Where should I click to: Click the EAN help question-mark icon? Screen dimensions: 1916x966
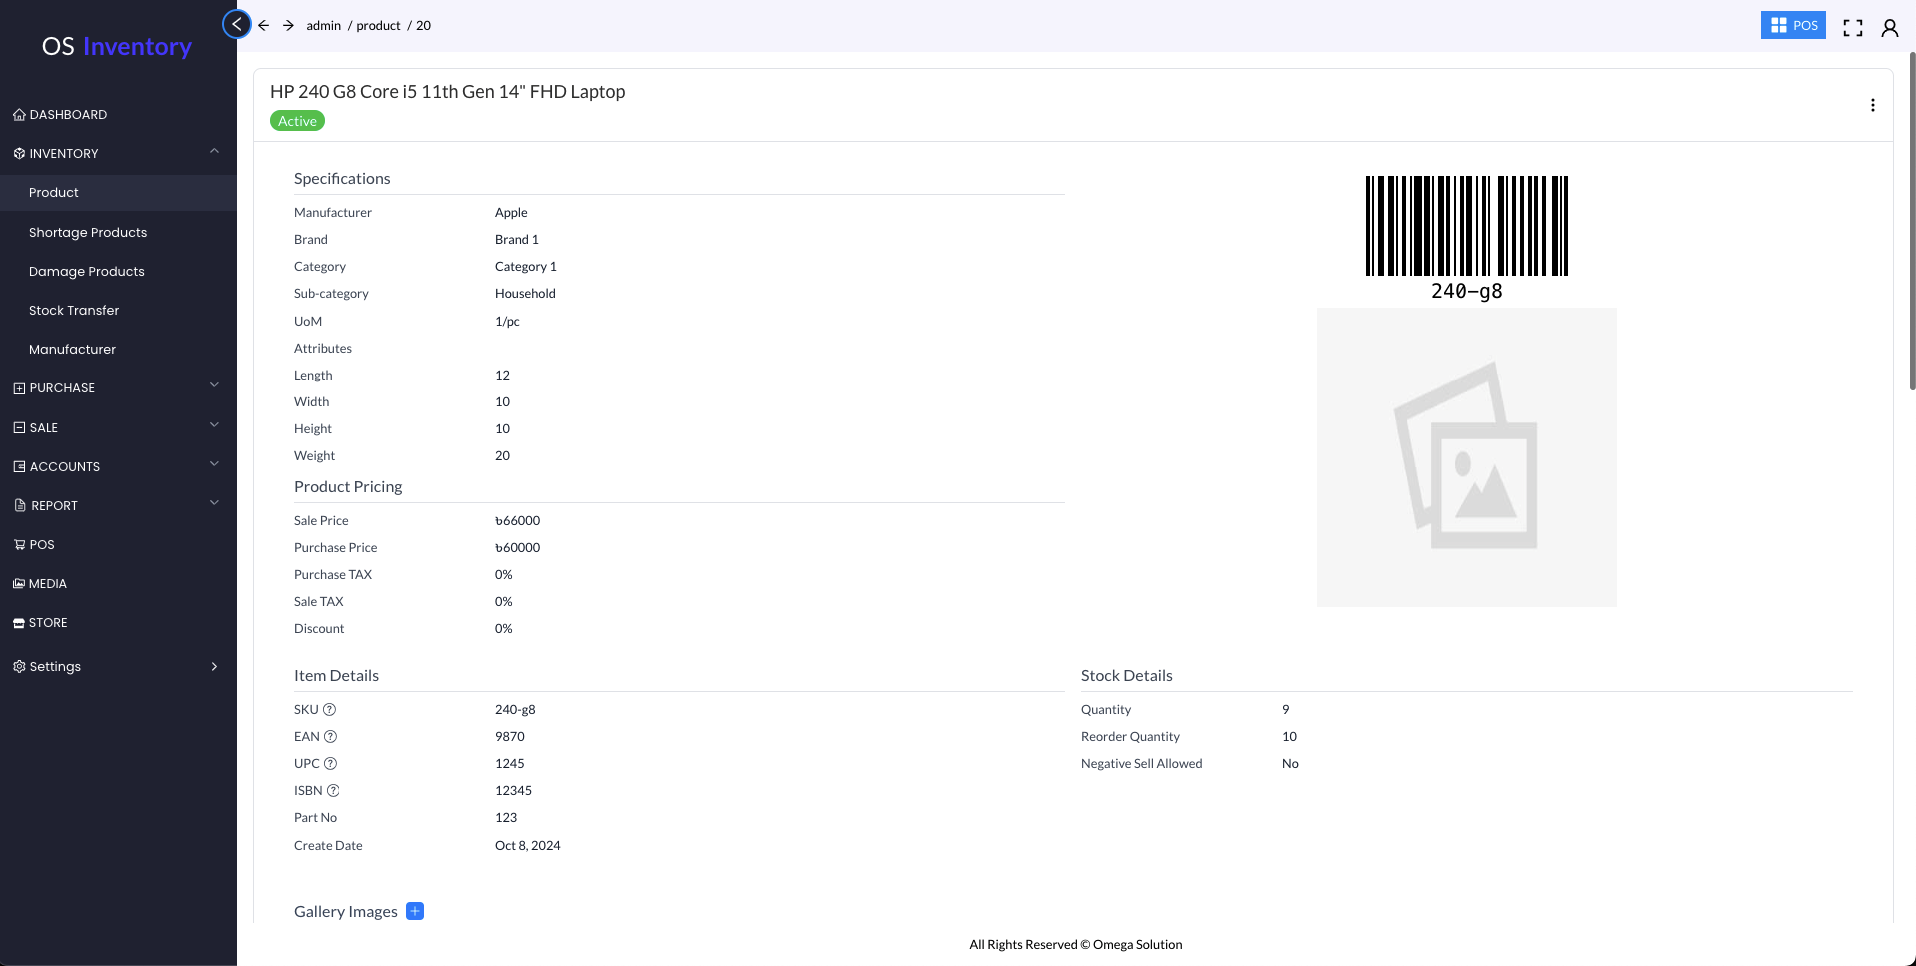pos(330,737)
